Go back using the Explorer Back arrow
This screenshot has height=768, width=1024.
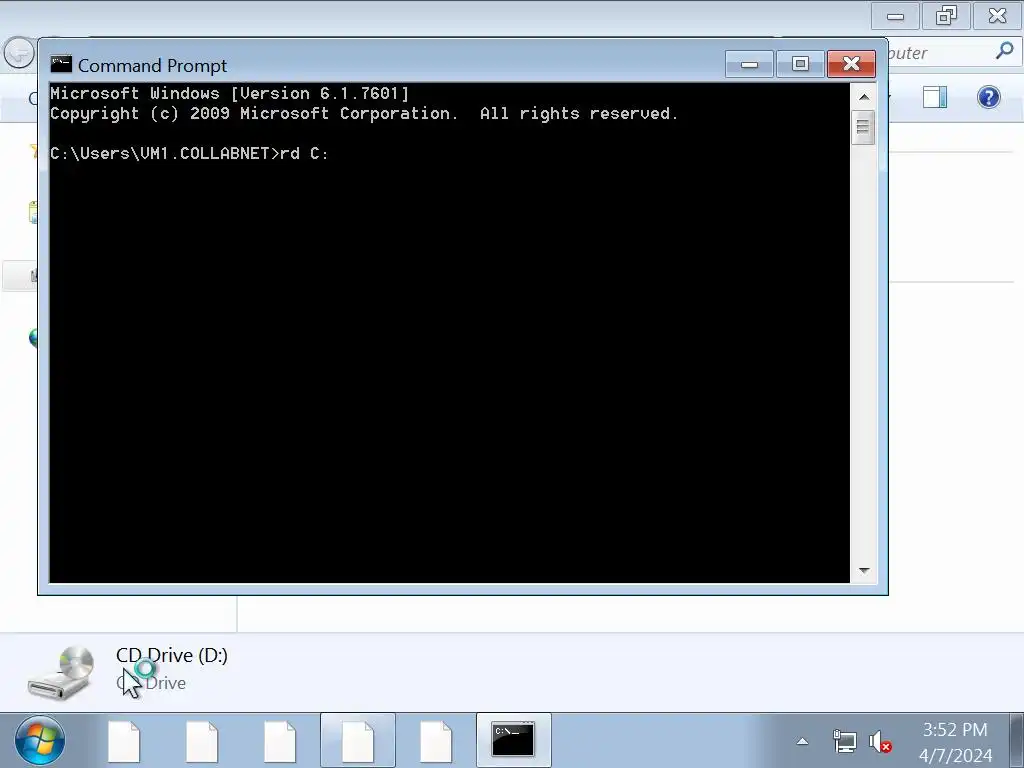coord(18,52)
